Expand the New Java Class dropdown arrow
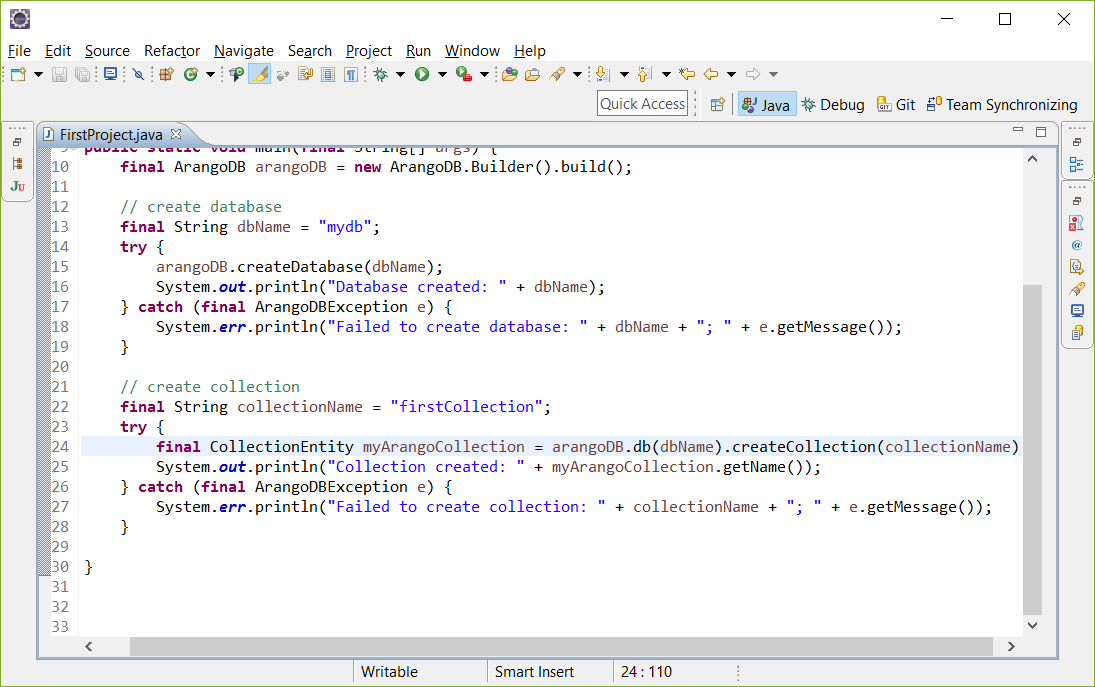 pos(210,74)
